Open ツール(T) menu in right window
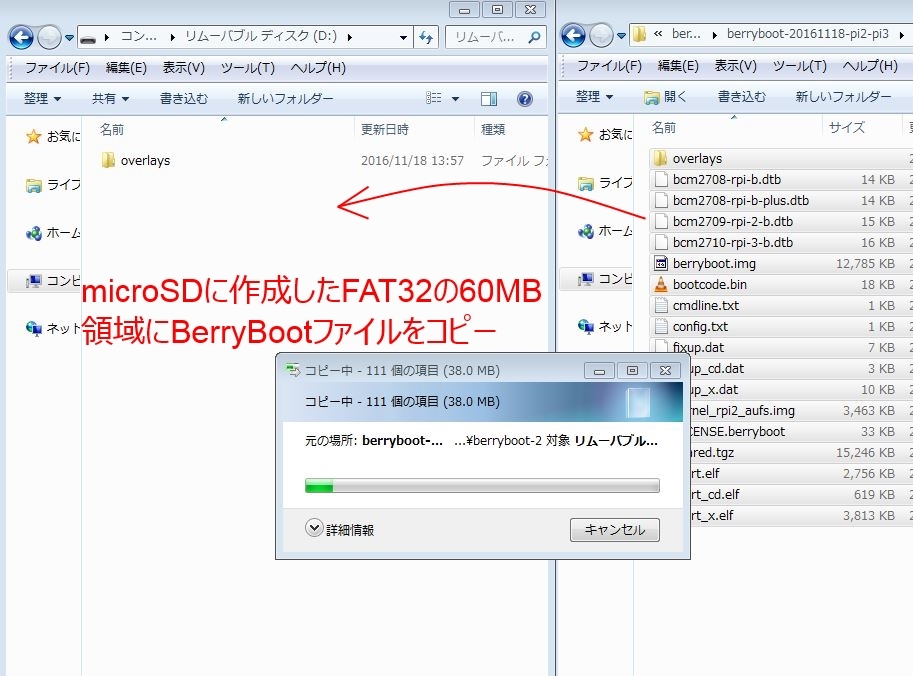This screenshot has height=676, width=913. coord(799,66)
